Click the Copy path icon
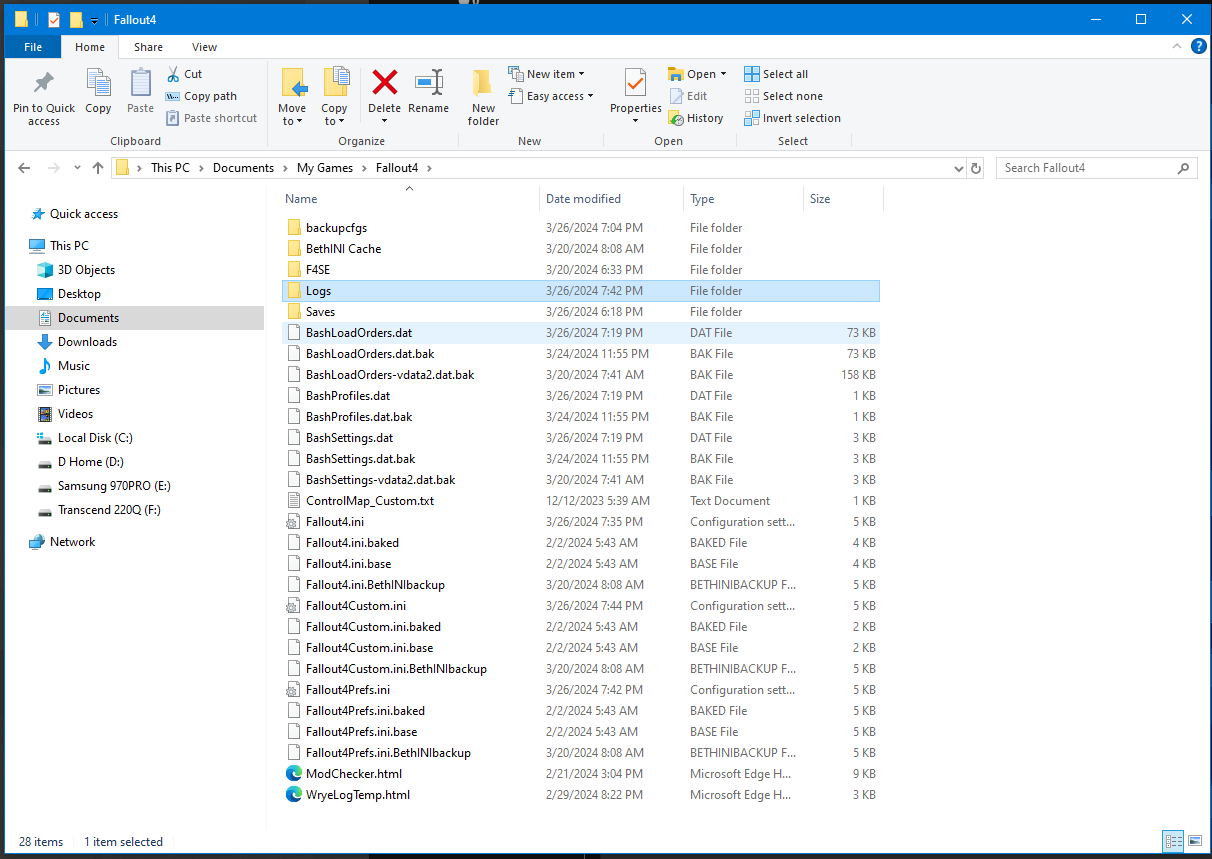1212x859 pixels. tap(172, 96)
